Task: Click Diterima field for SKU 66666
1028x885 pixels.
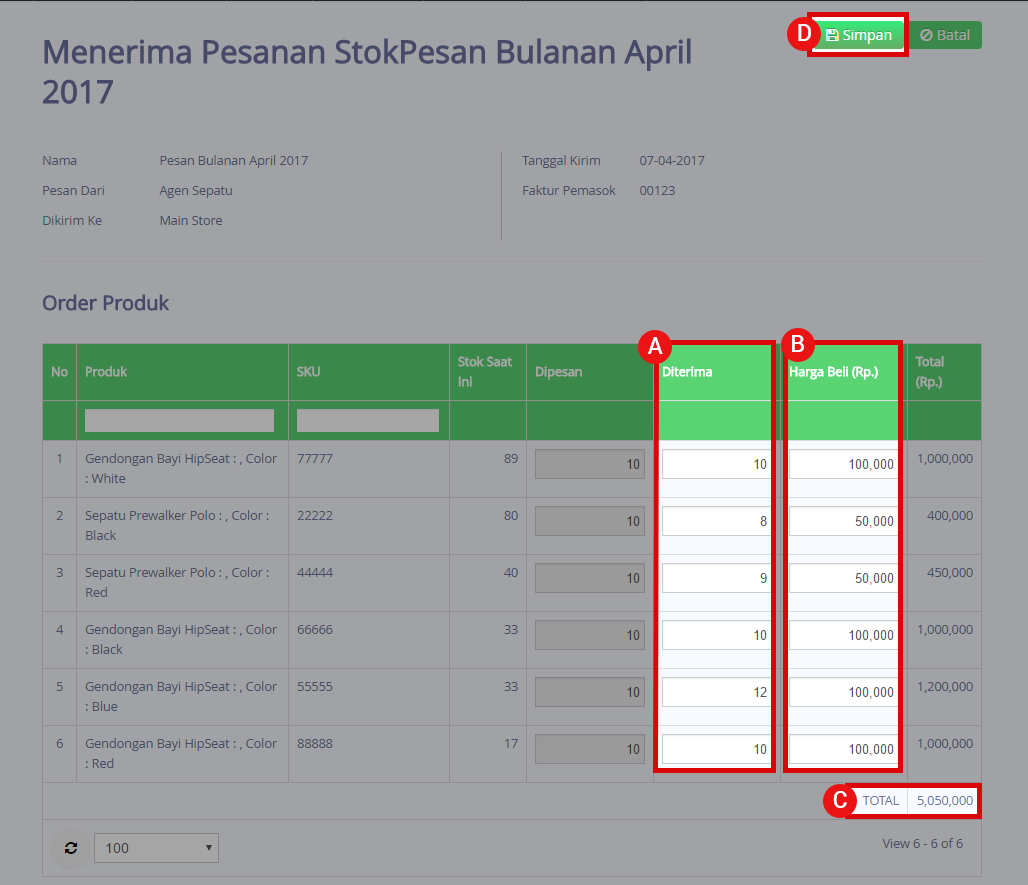Action: click(716, 635)
